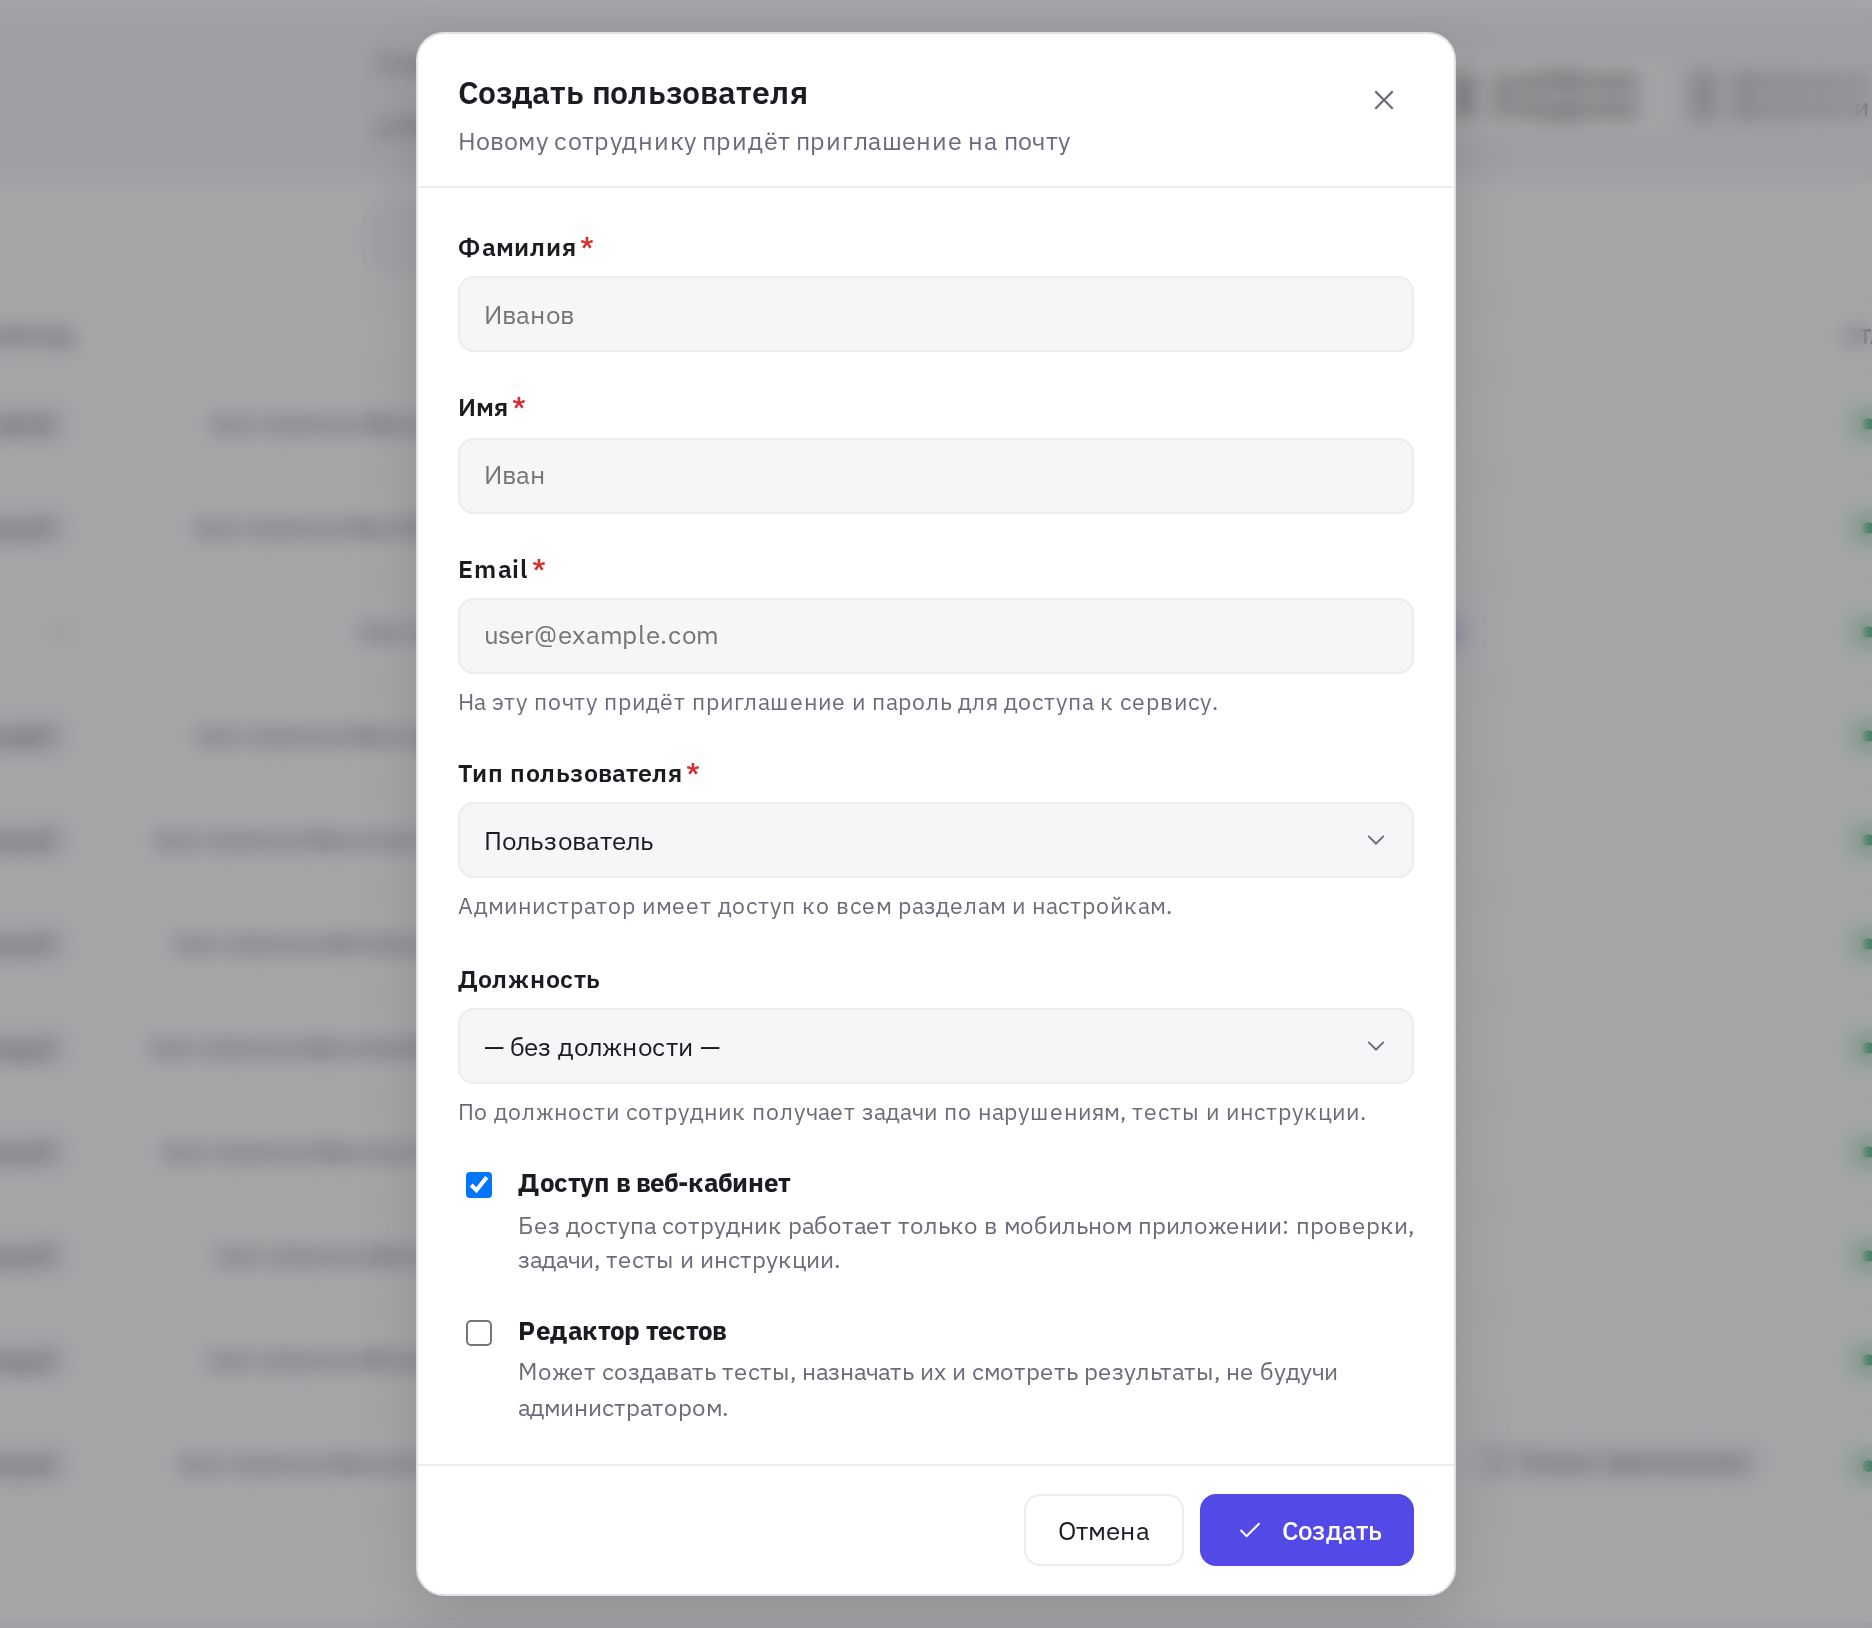Uncheck the Доступ в веб-кабинет checkbox
1872x1628 pixels.
pyautogui.click(x=479, y=1185)
